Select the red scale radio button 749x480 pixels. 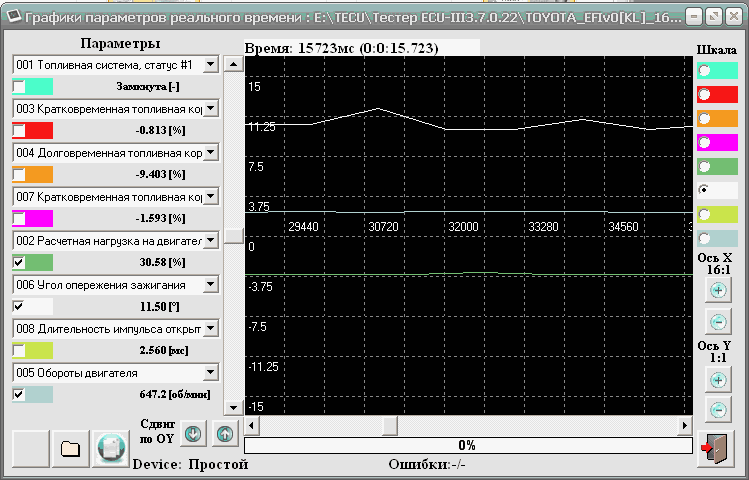coord(705,95)
